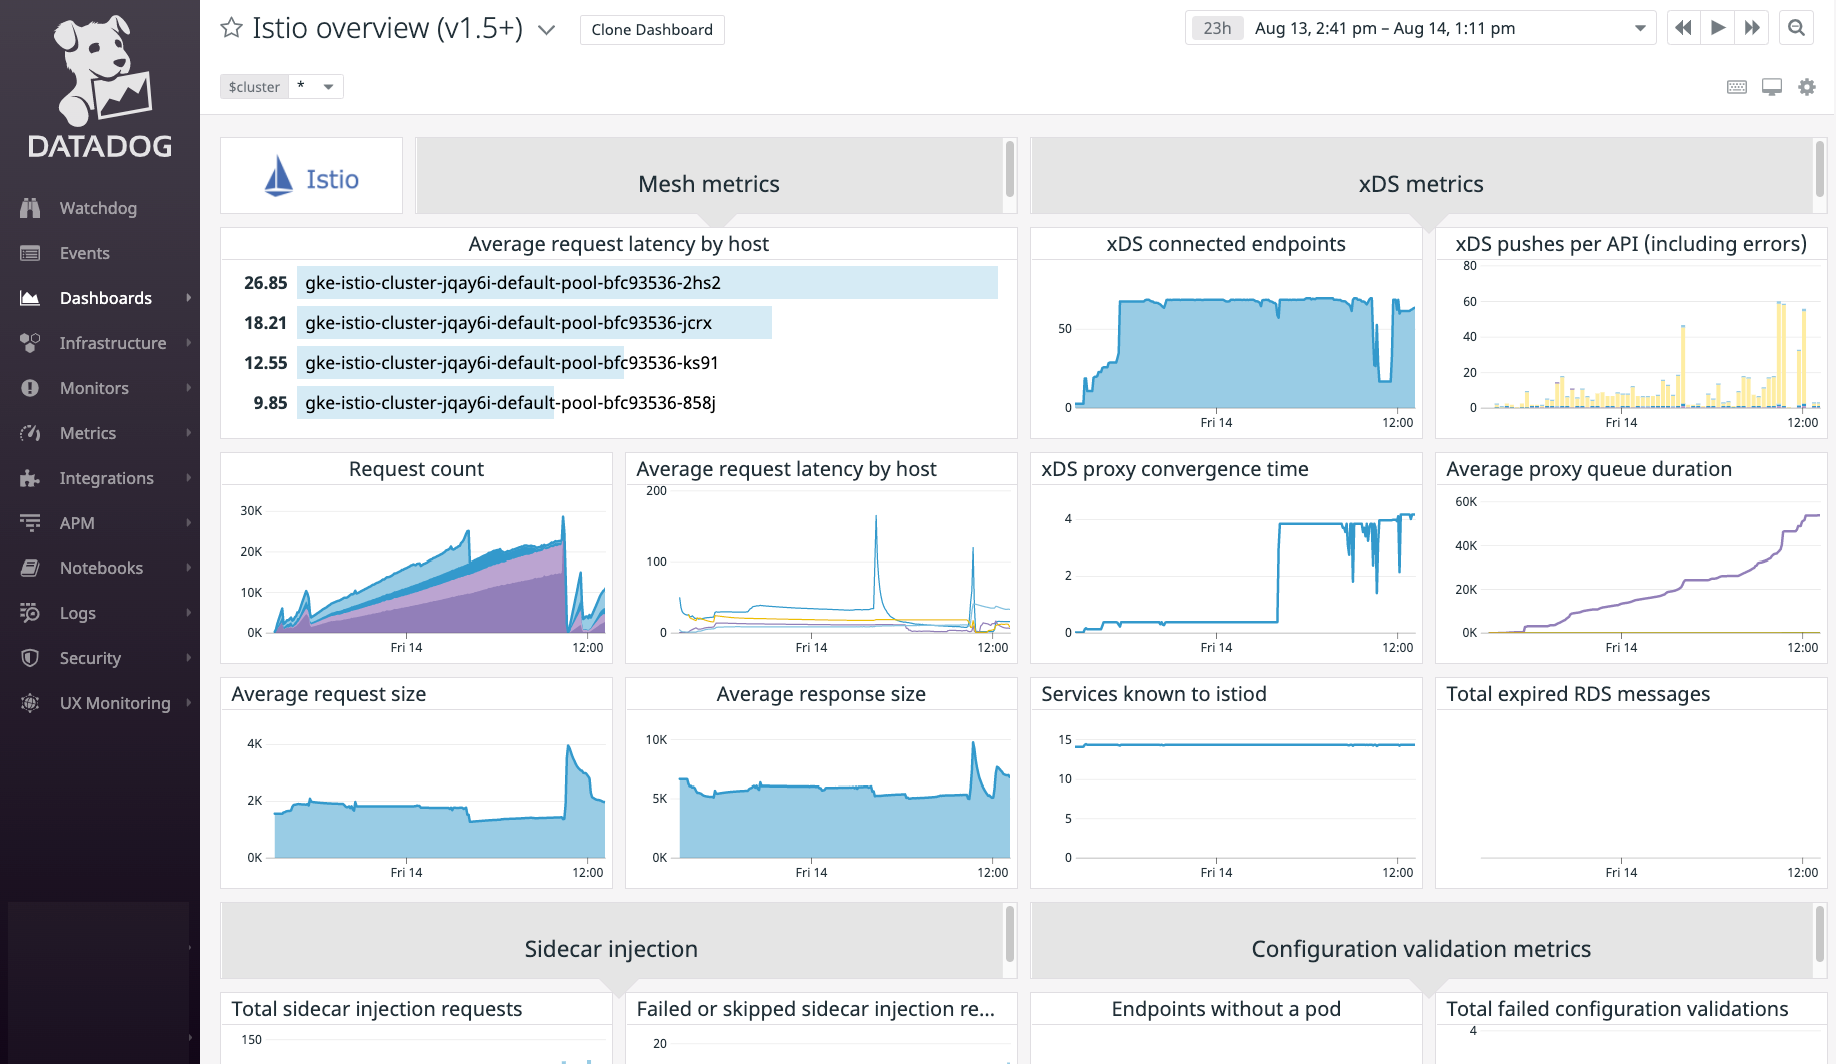Open the keyboard shortcuts icon

pyautogui.click(x=1736, y=87)
